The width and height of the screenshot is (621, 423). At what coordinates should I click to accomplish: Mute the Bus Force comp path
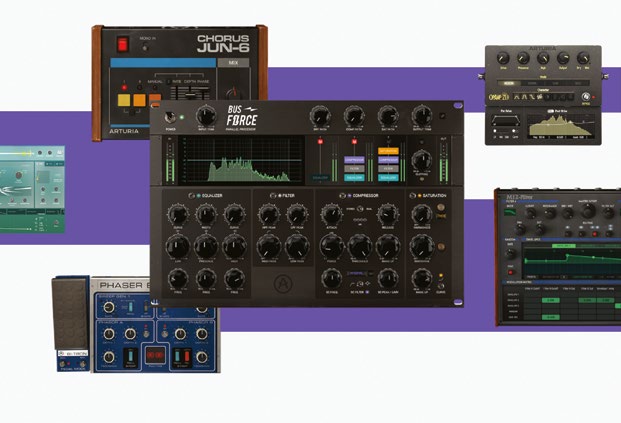(x=354, y=141)
